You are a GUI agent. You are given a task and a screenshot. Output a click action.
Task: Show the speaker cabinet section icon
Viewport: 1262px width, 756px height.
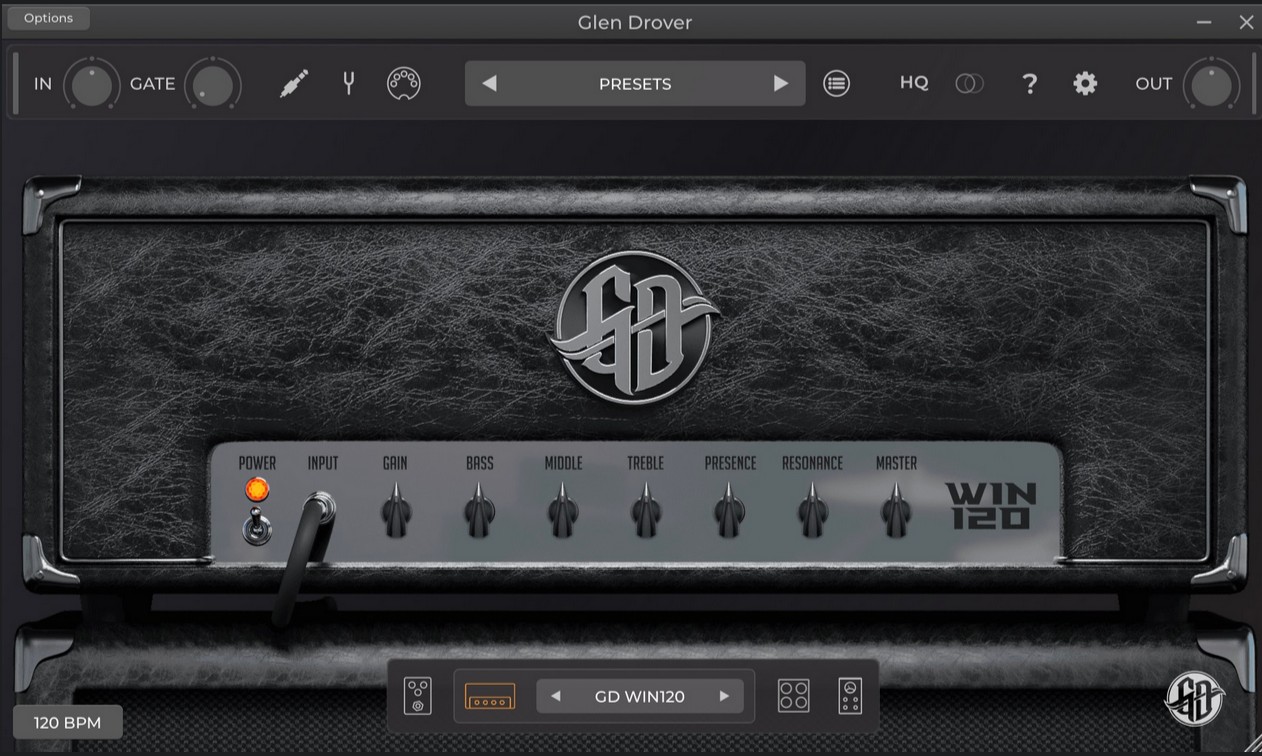tap(793, 696)
